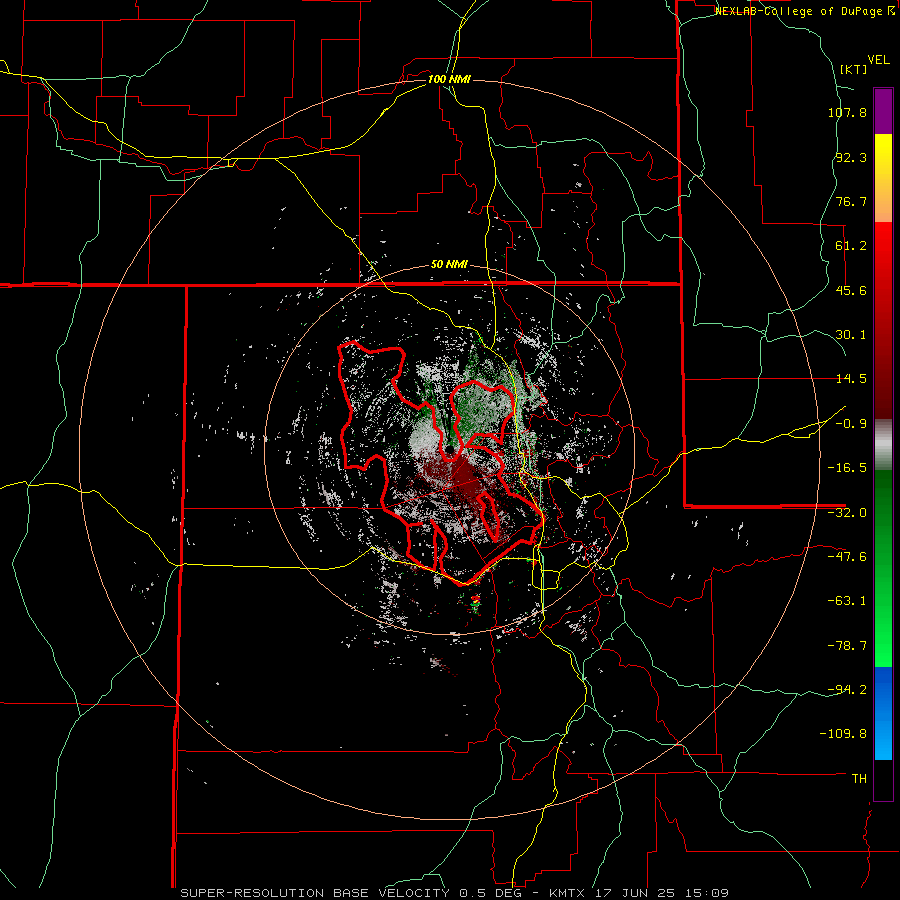Click the -16.5 legend value
This screenshot has height=900, width=900.
click(x=847, y=468)
